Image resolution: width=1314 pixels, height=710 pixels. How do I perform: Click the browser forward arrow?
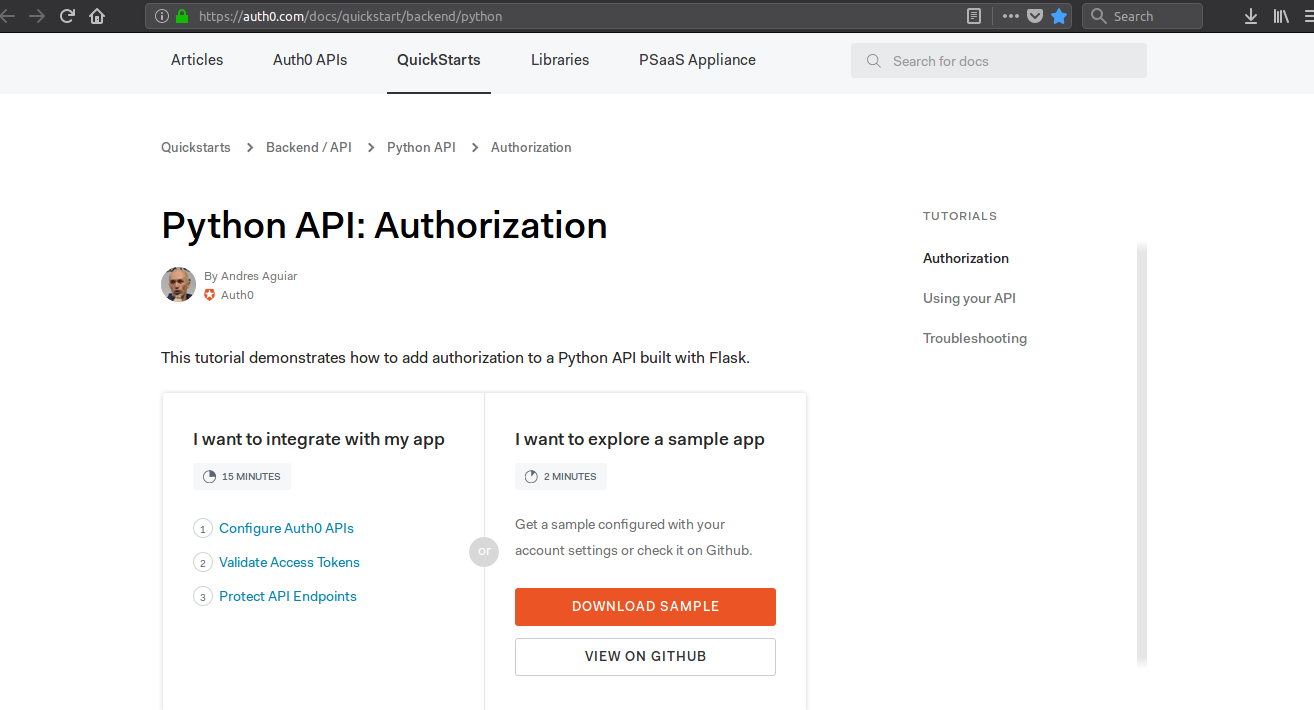[x=37, y=16]
